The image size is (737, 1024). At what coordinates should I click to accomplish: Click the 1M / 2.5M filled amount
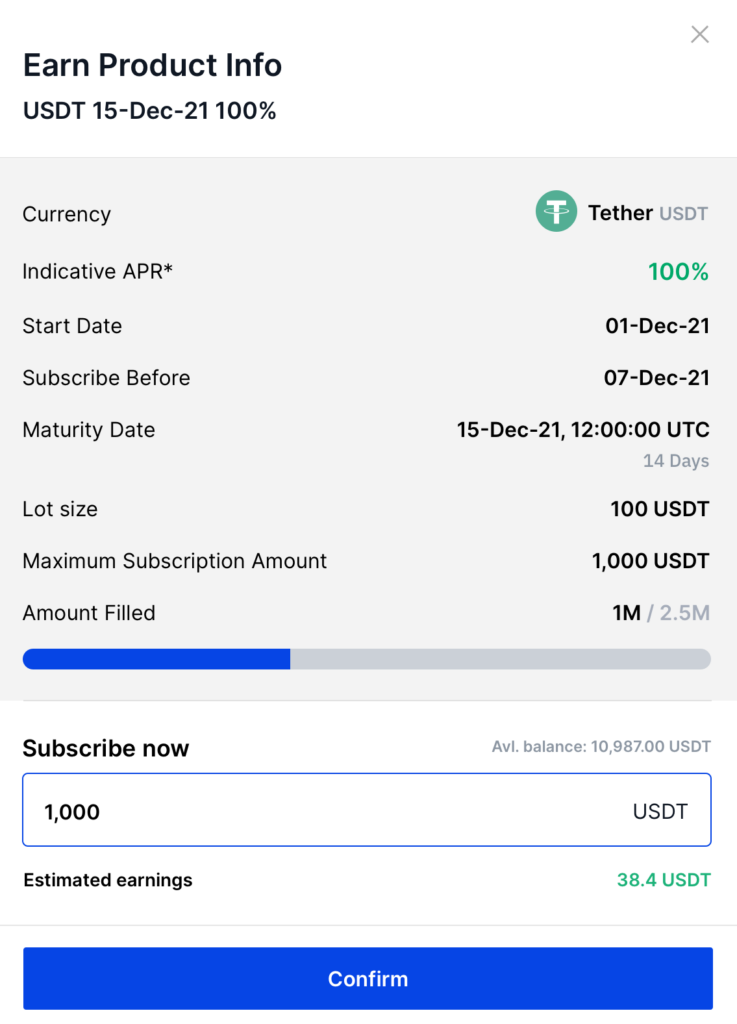click(661, 613)
